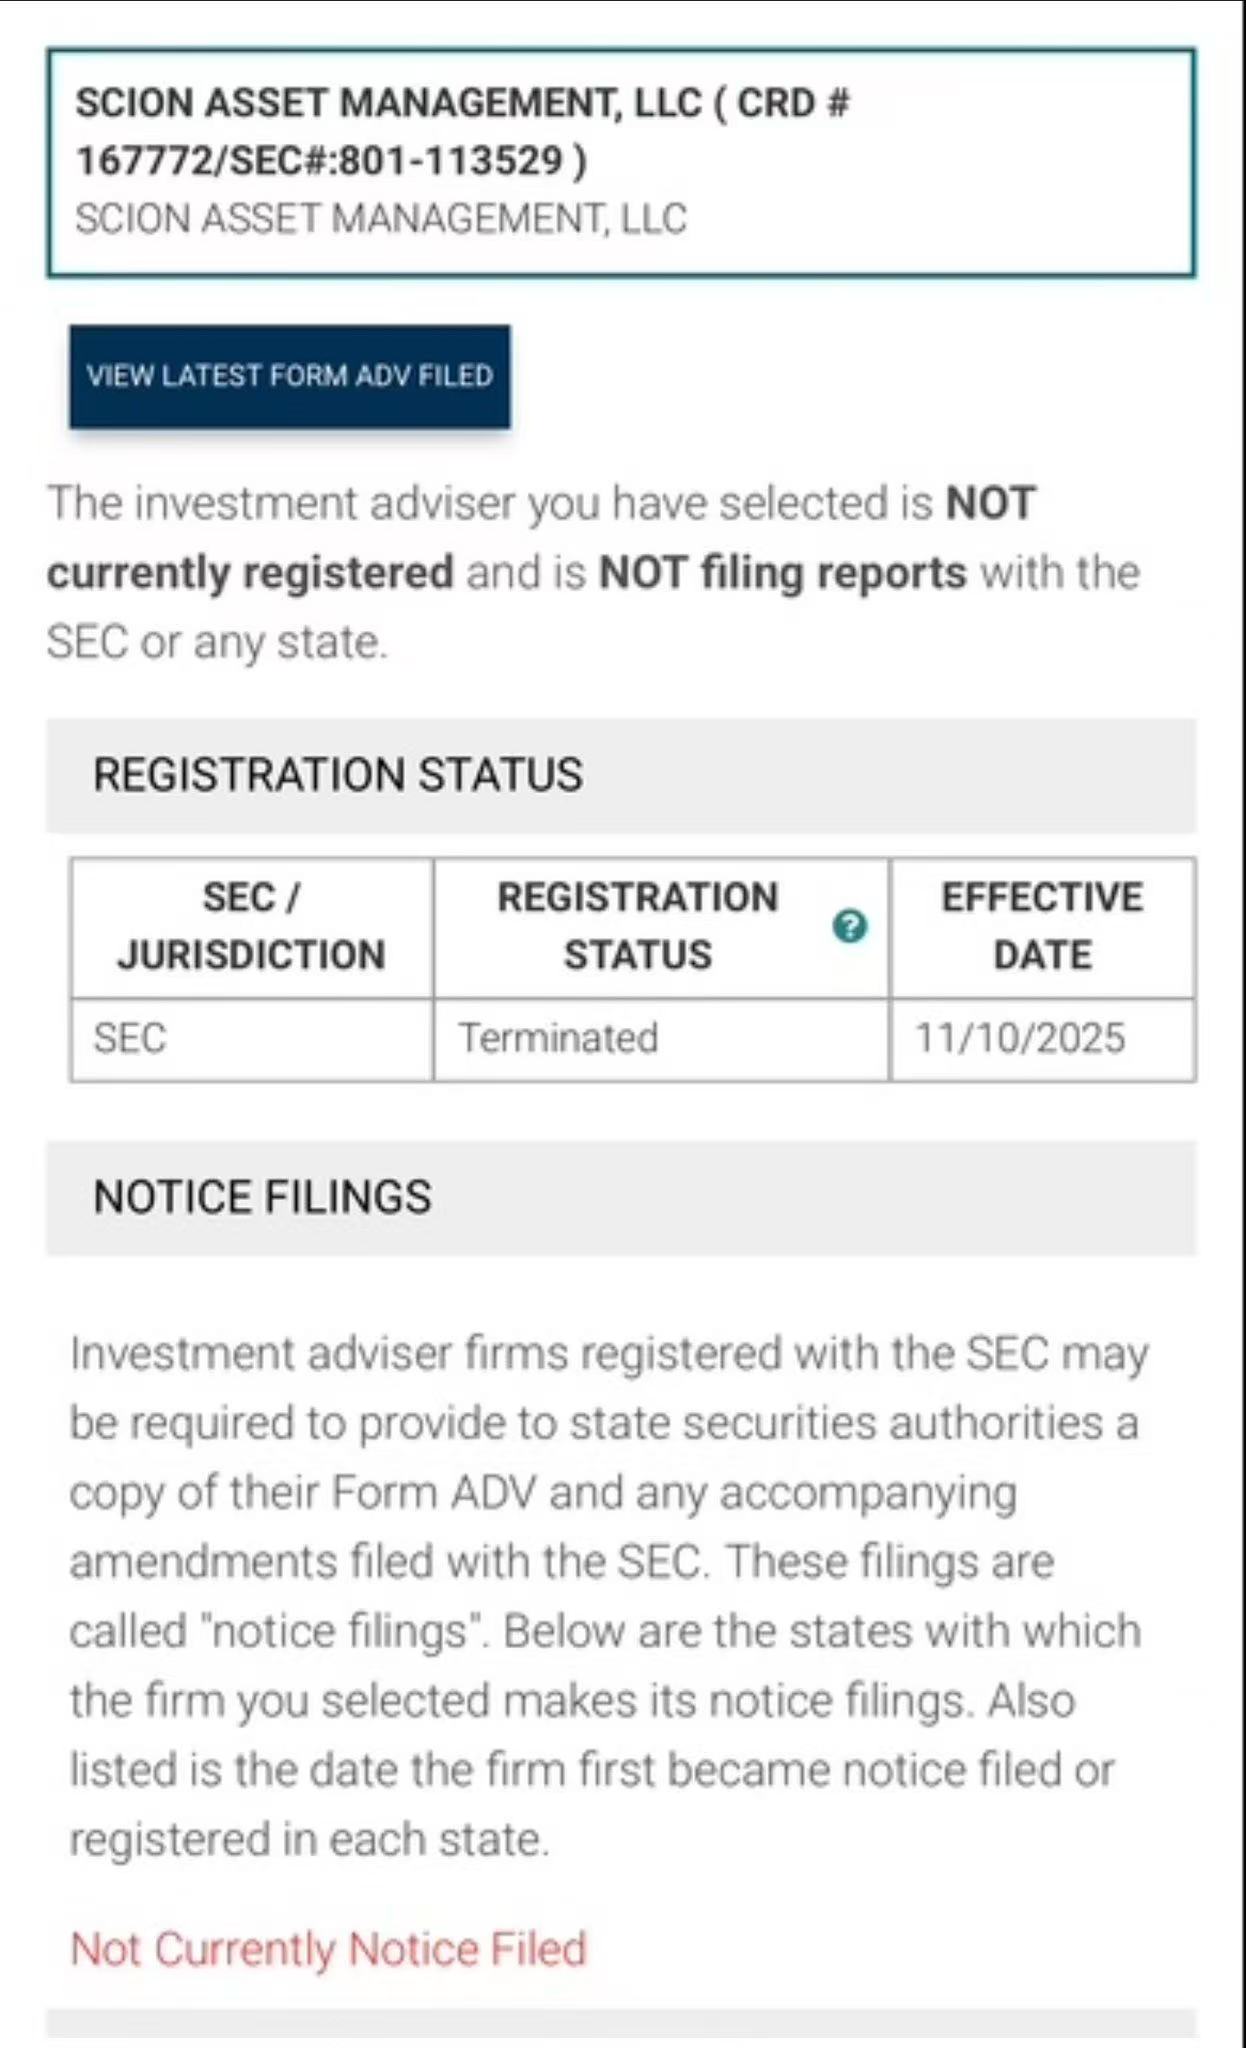The width and height of the screenshot is (1246, 2048).
Task: Click the 167772/SEC#:801-113529 number line
Action: 332,161
